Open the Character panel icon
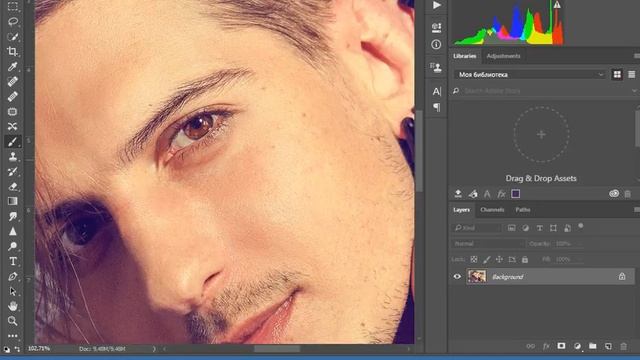Image resolution: width=640 pixels, height=360 pixels. (x=436, y=91)
